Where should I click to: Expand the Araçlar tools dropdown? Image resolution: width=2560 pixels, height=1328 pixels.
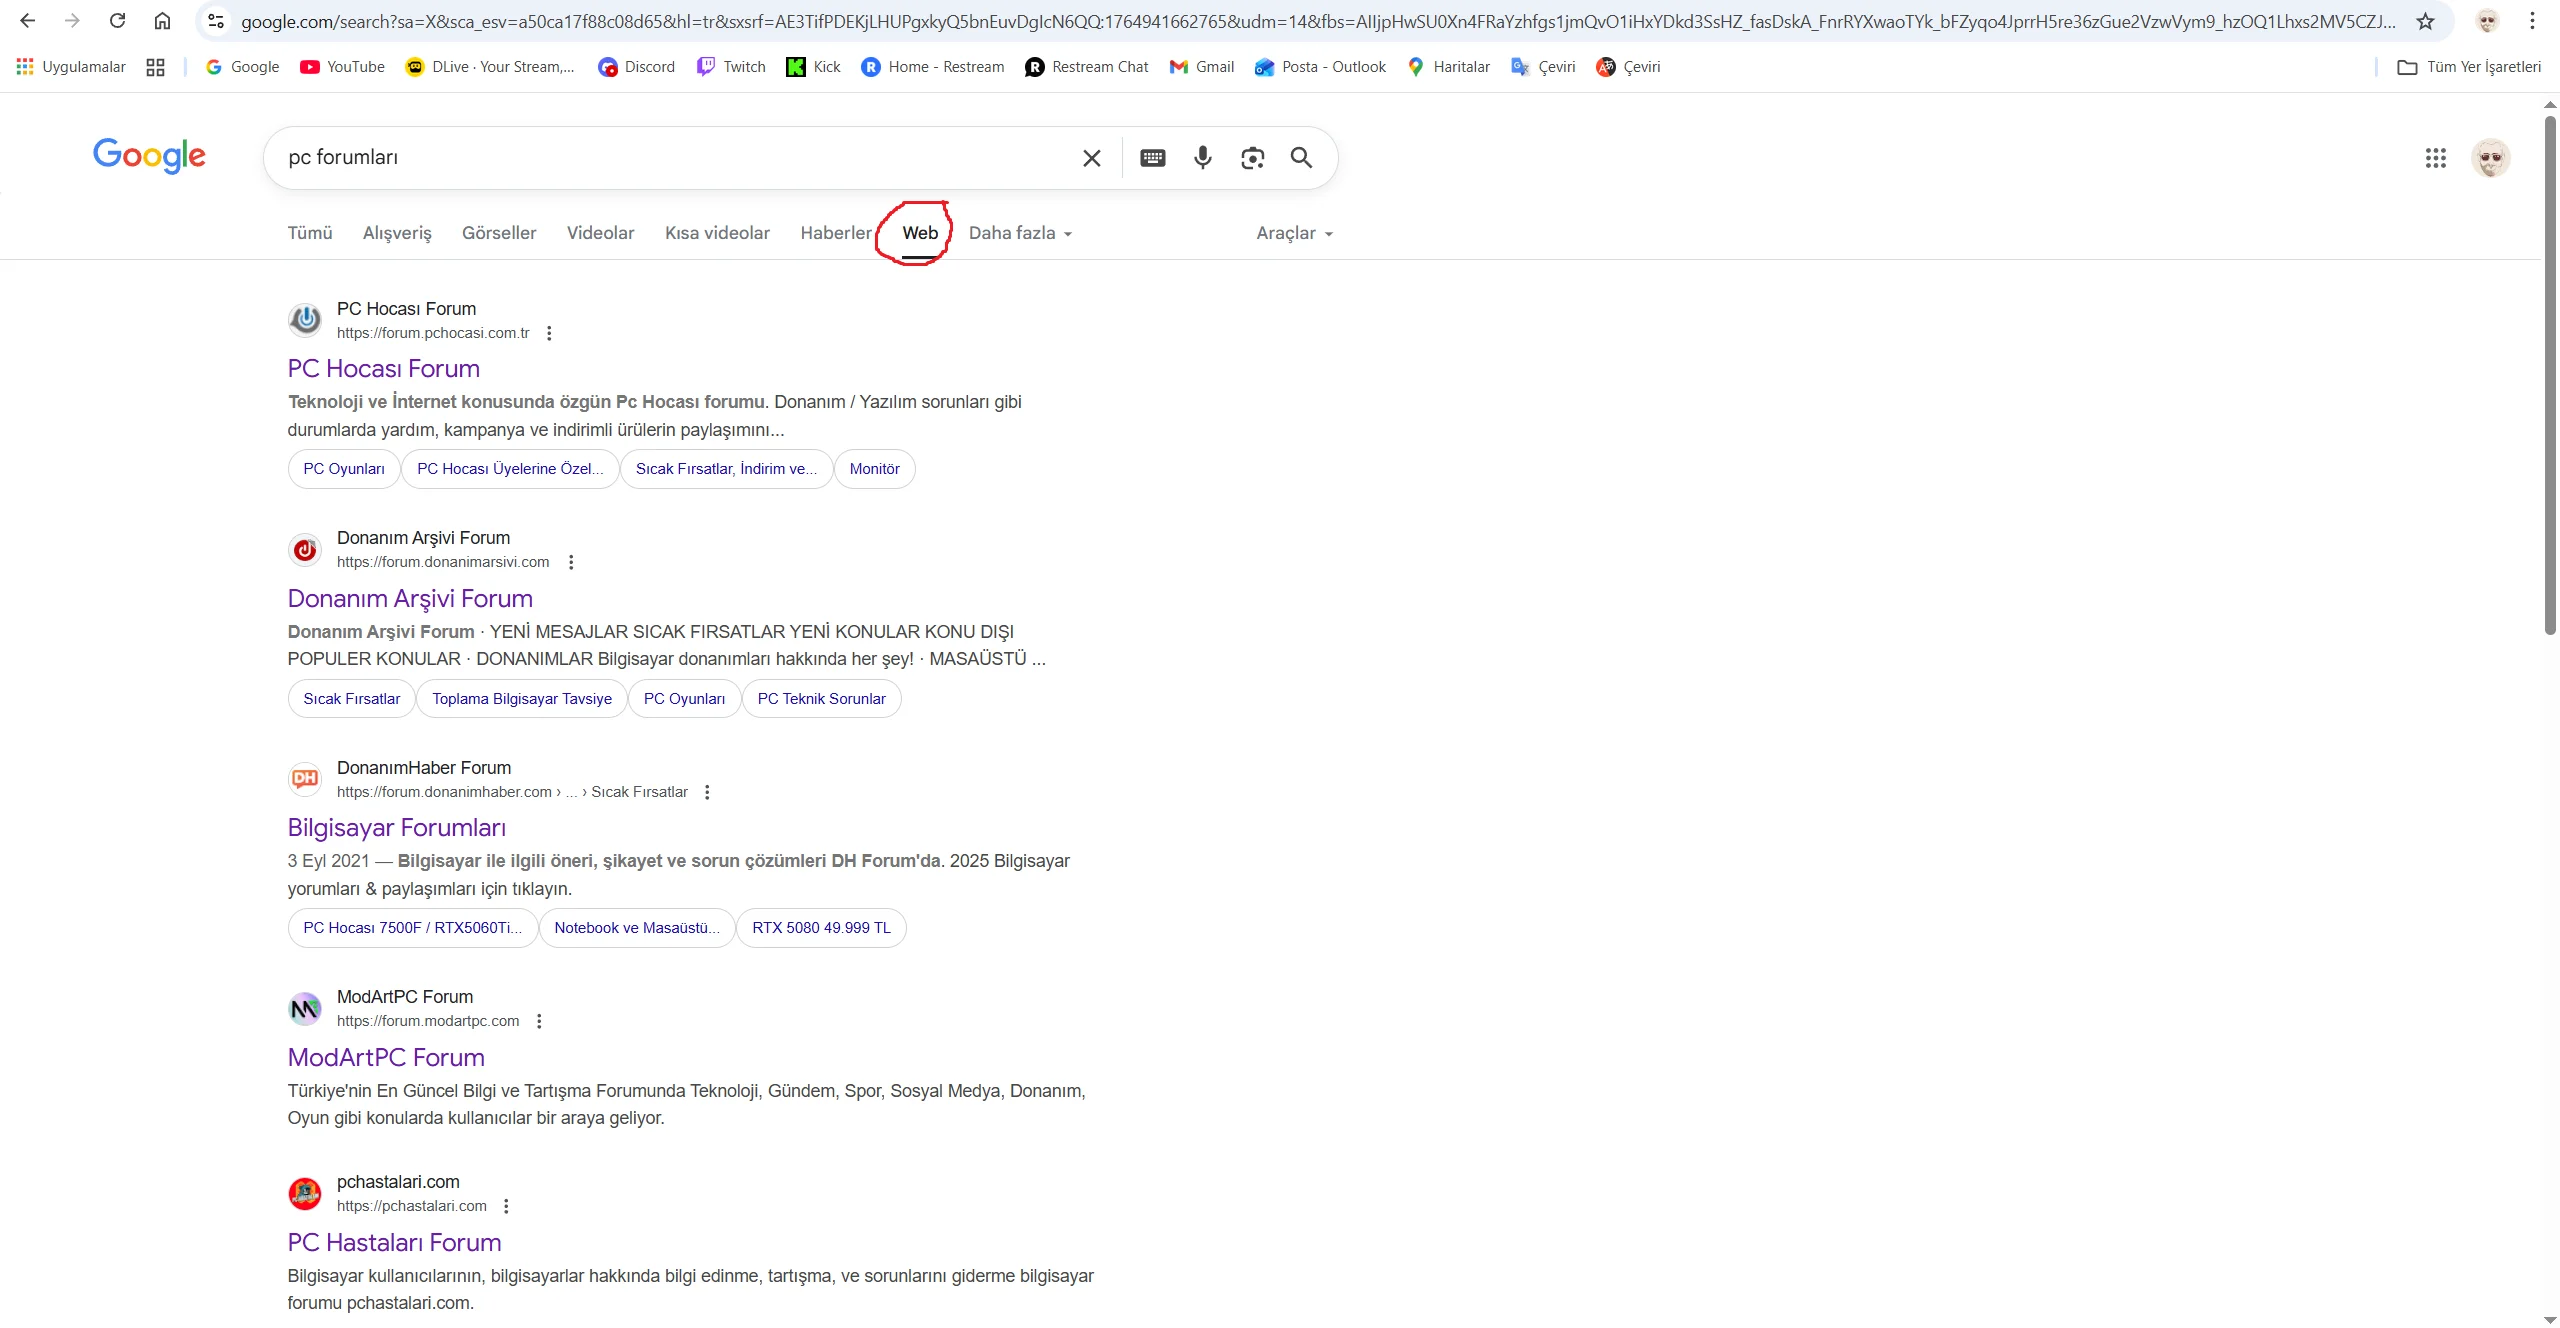pos(1294,233)
